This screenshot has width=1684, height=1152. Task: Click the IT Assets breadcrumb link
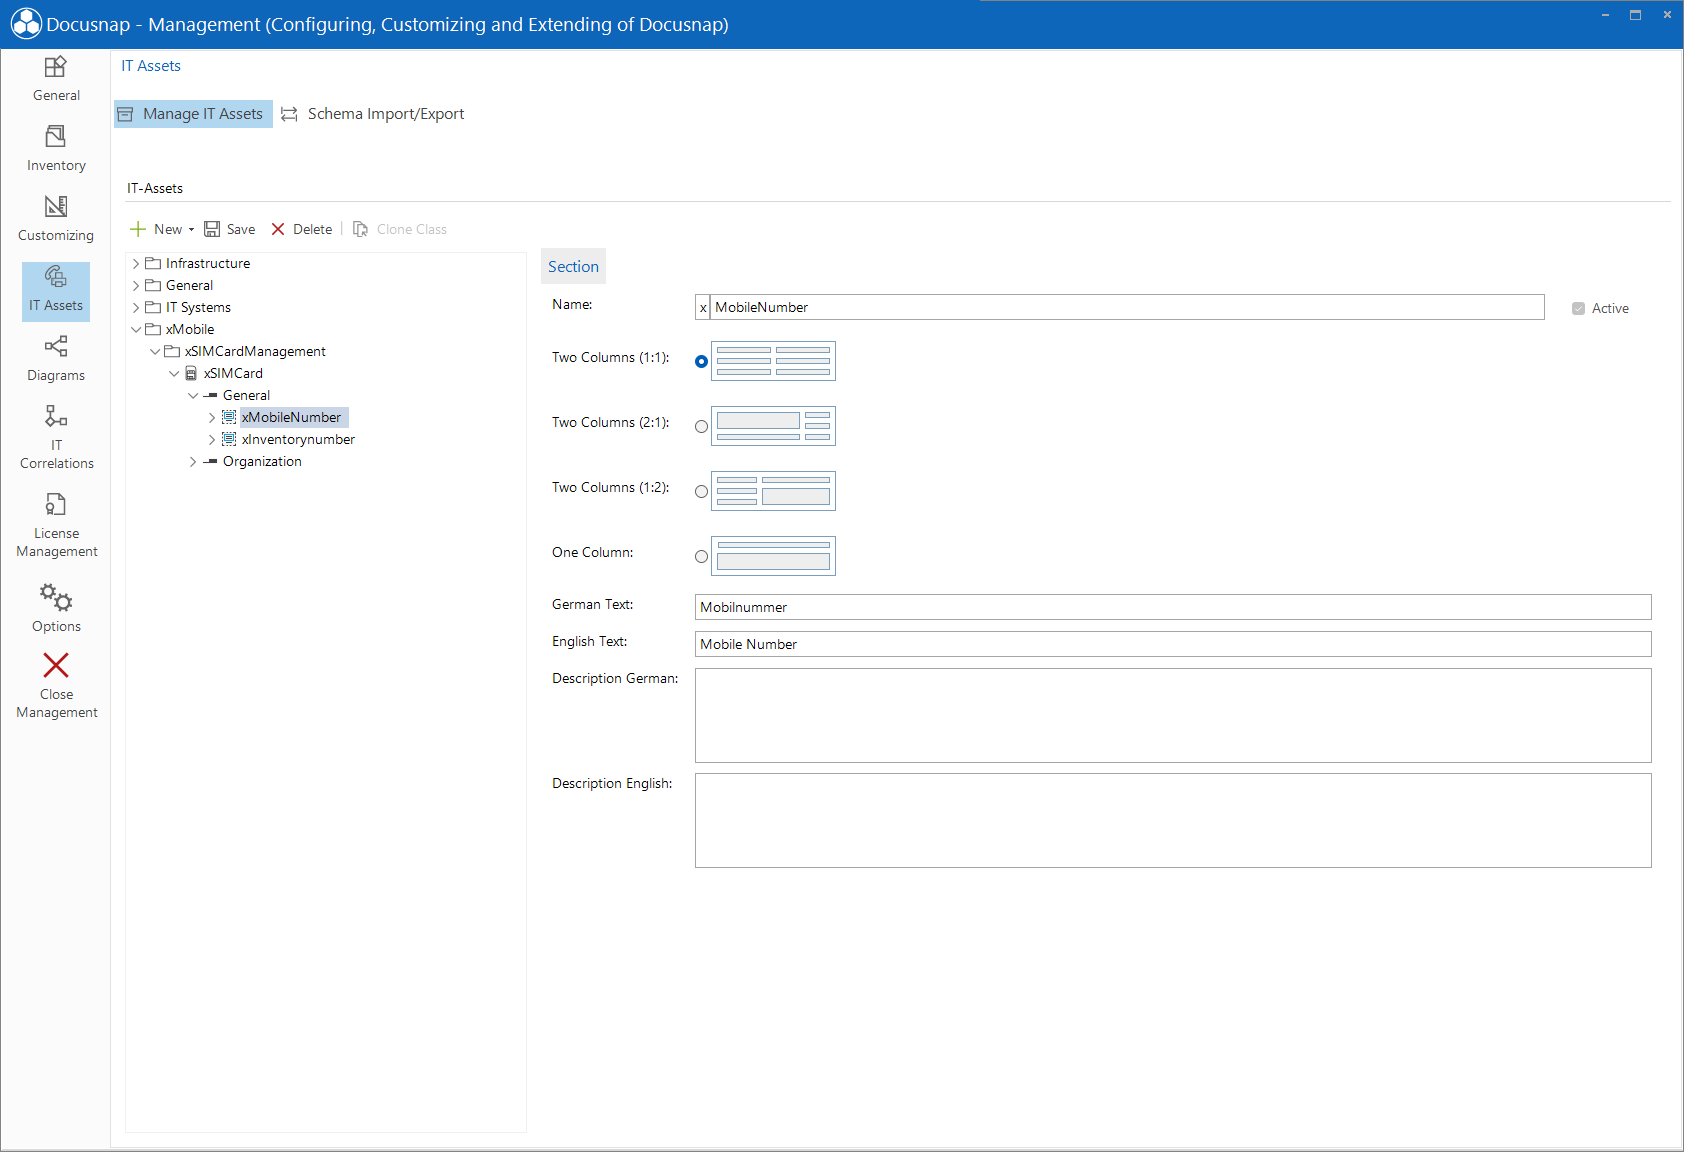(151, 66)
